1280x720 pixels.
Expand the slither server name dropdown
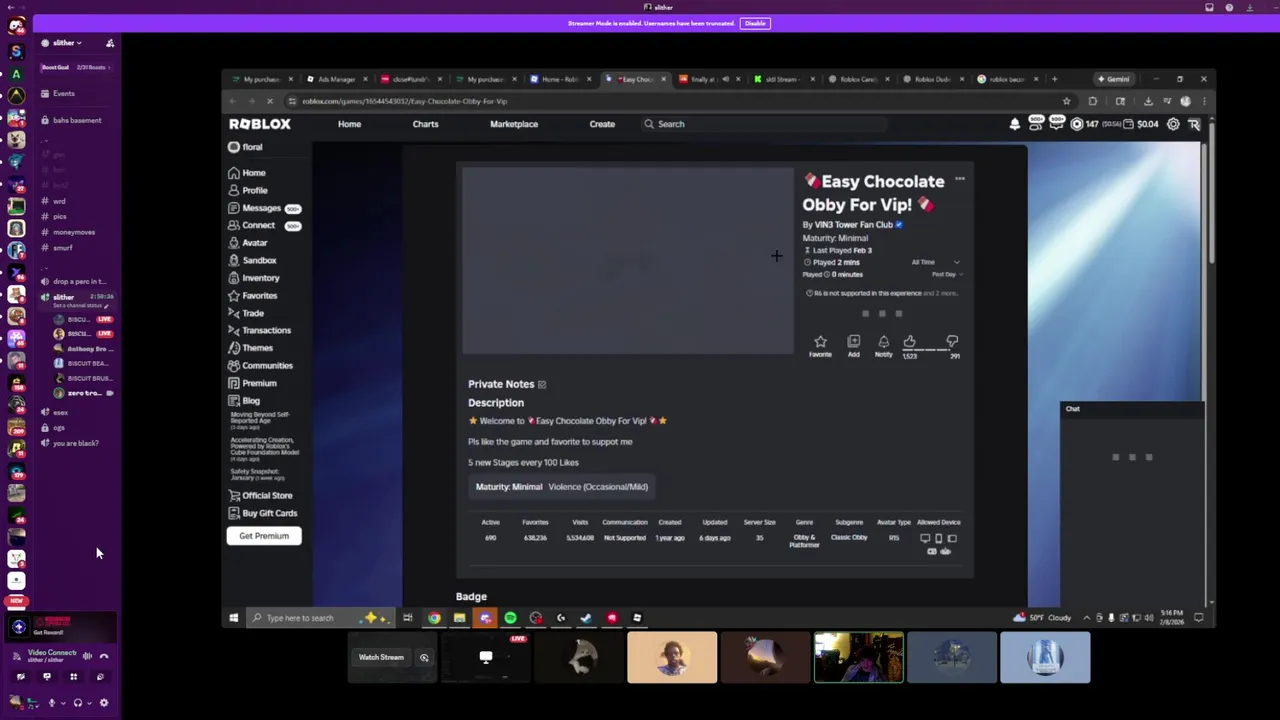[68, 43]
